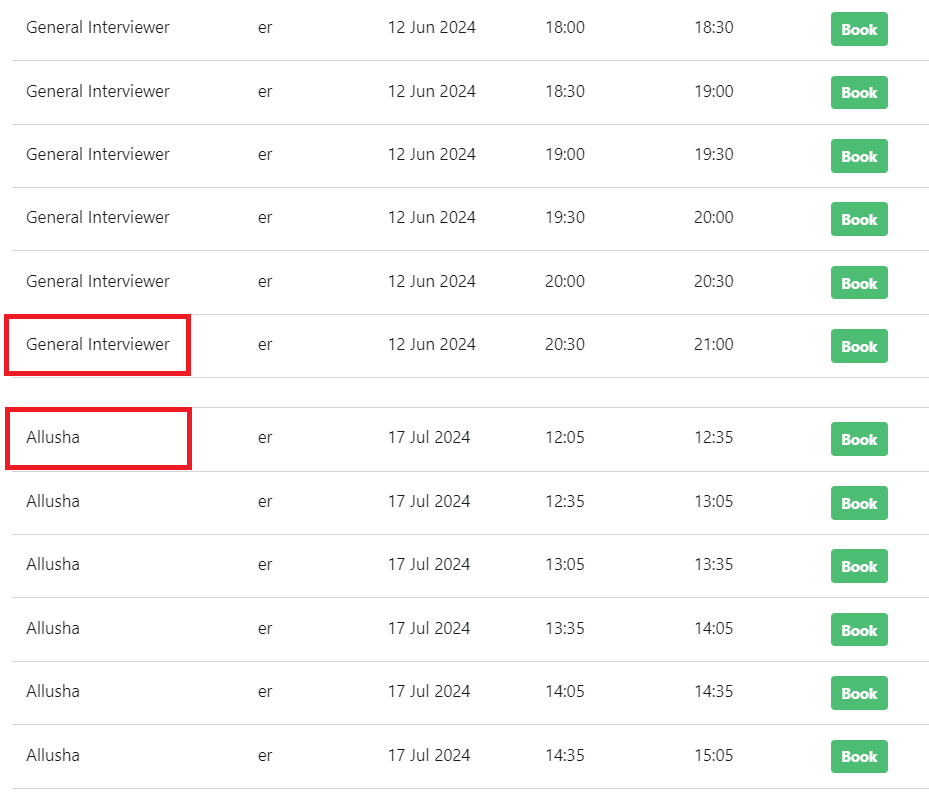Book the 18:00 General Interviewer slot
929x793 pixels.
click(858, 29)
